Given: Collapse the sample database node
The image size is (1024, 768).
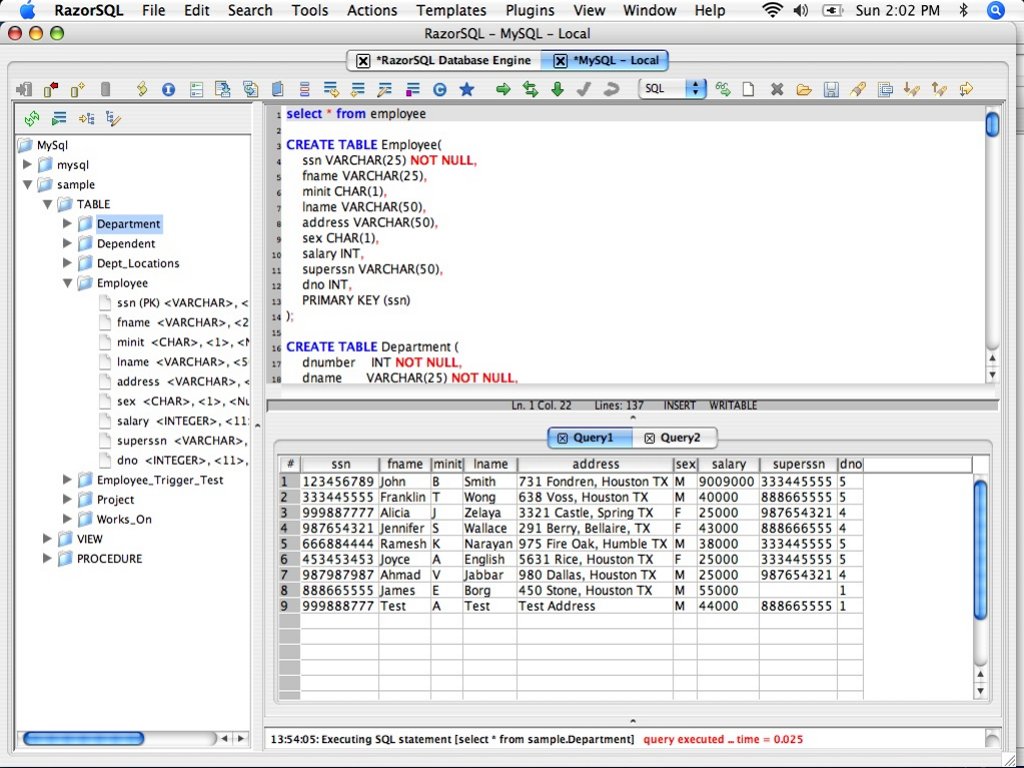Looking at the screenshot, I should coord(27,184).
